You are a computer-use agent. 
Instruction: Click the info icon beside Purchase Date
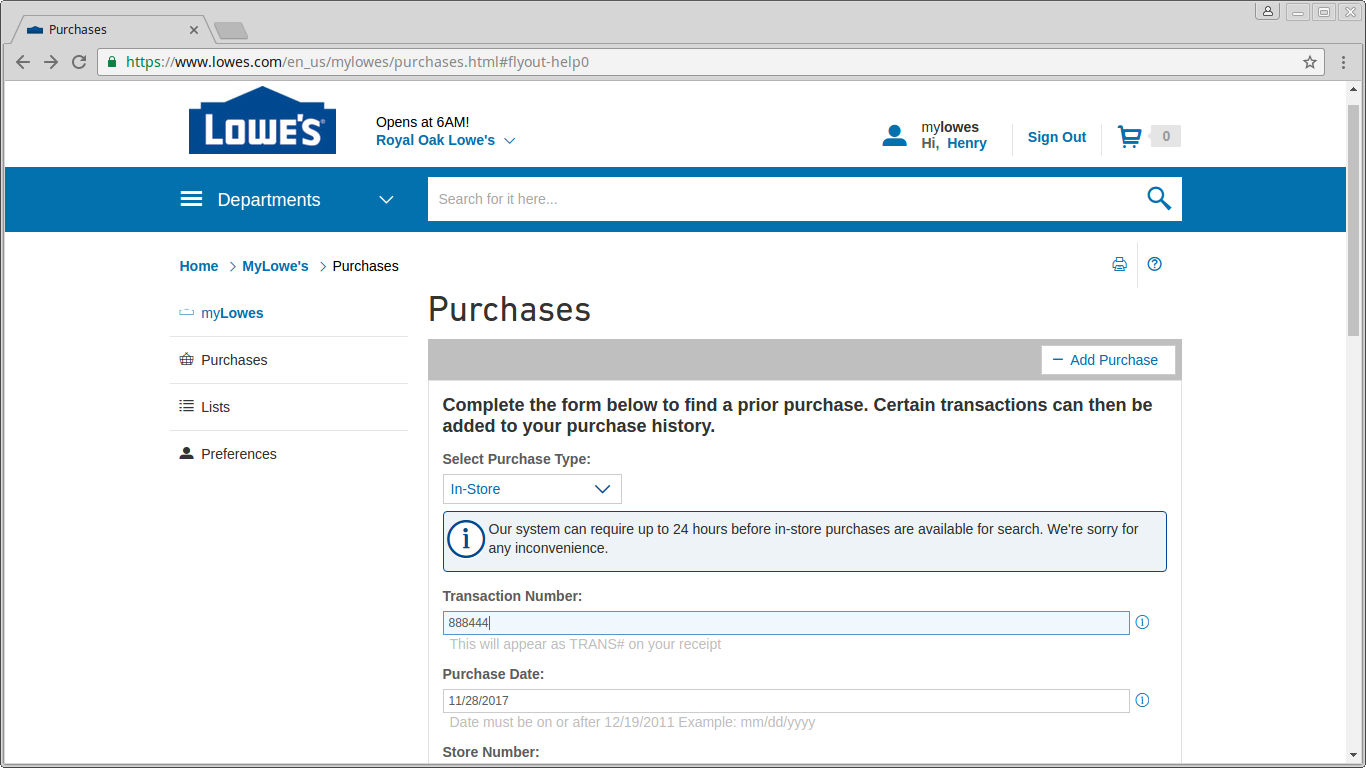point(1142,700)
